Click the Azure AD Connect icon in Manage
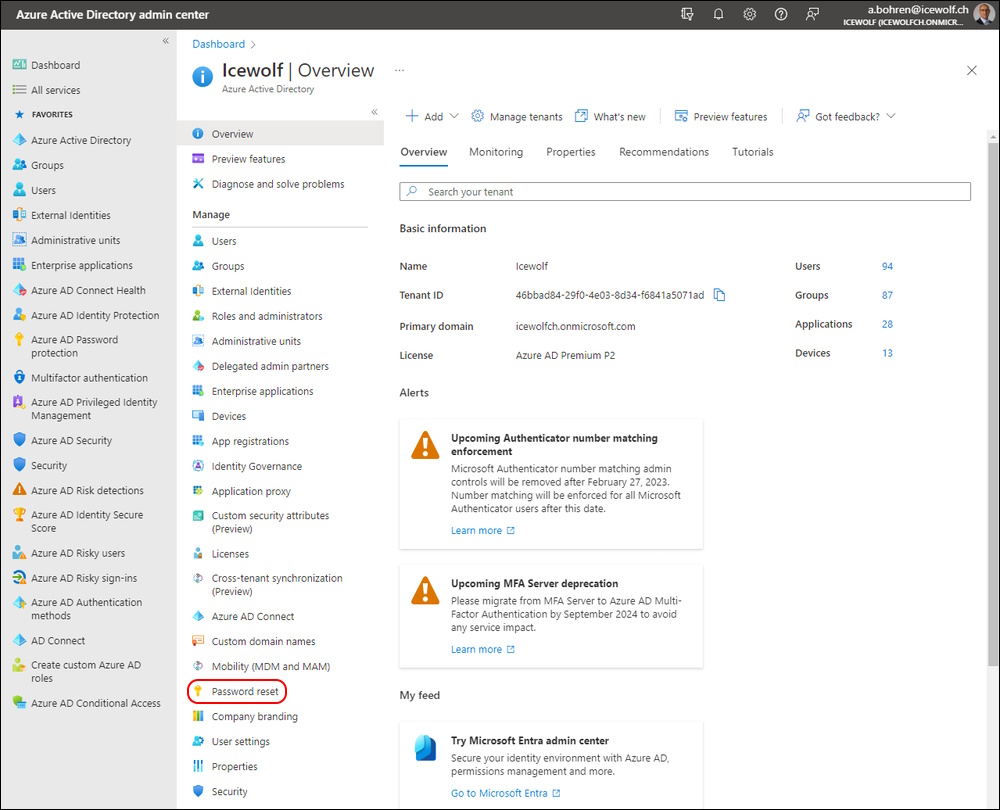The height and width of the screenshot is (810, 1000). point(198,616)
